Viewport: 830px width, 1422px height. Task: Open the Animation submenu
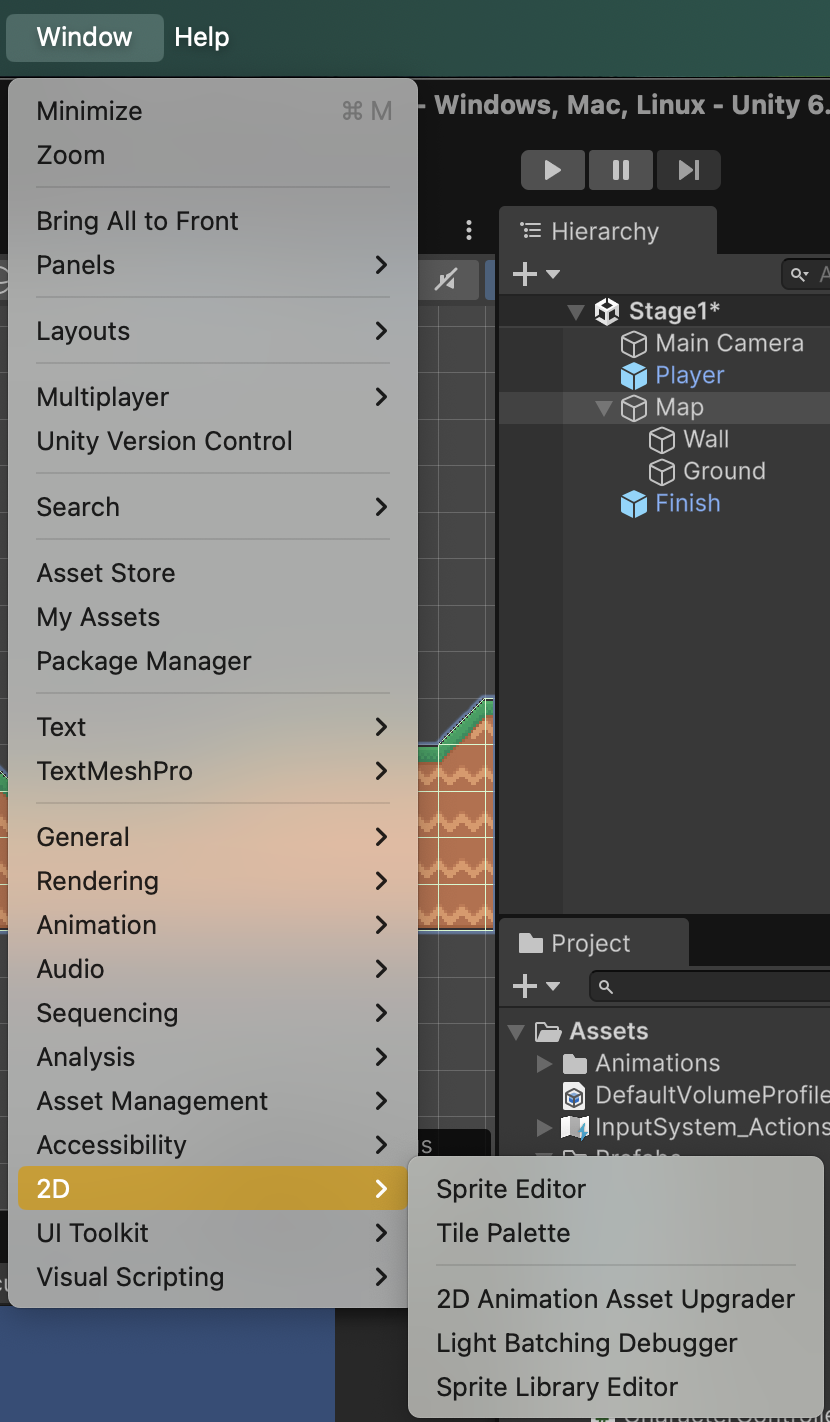[x=213, y=925]
